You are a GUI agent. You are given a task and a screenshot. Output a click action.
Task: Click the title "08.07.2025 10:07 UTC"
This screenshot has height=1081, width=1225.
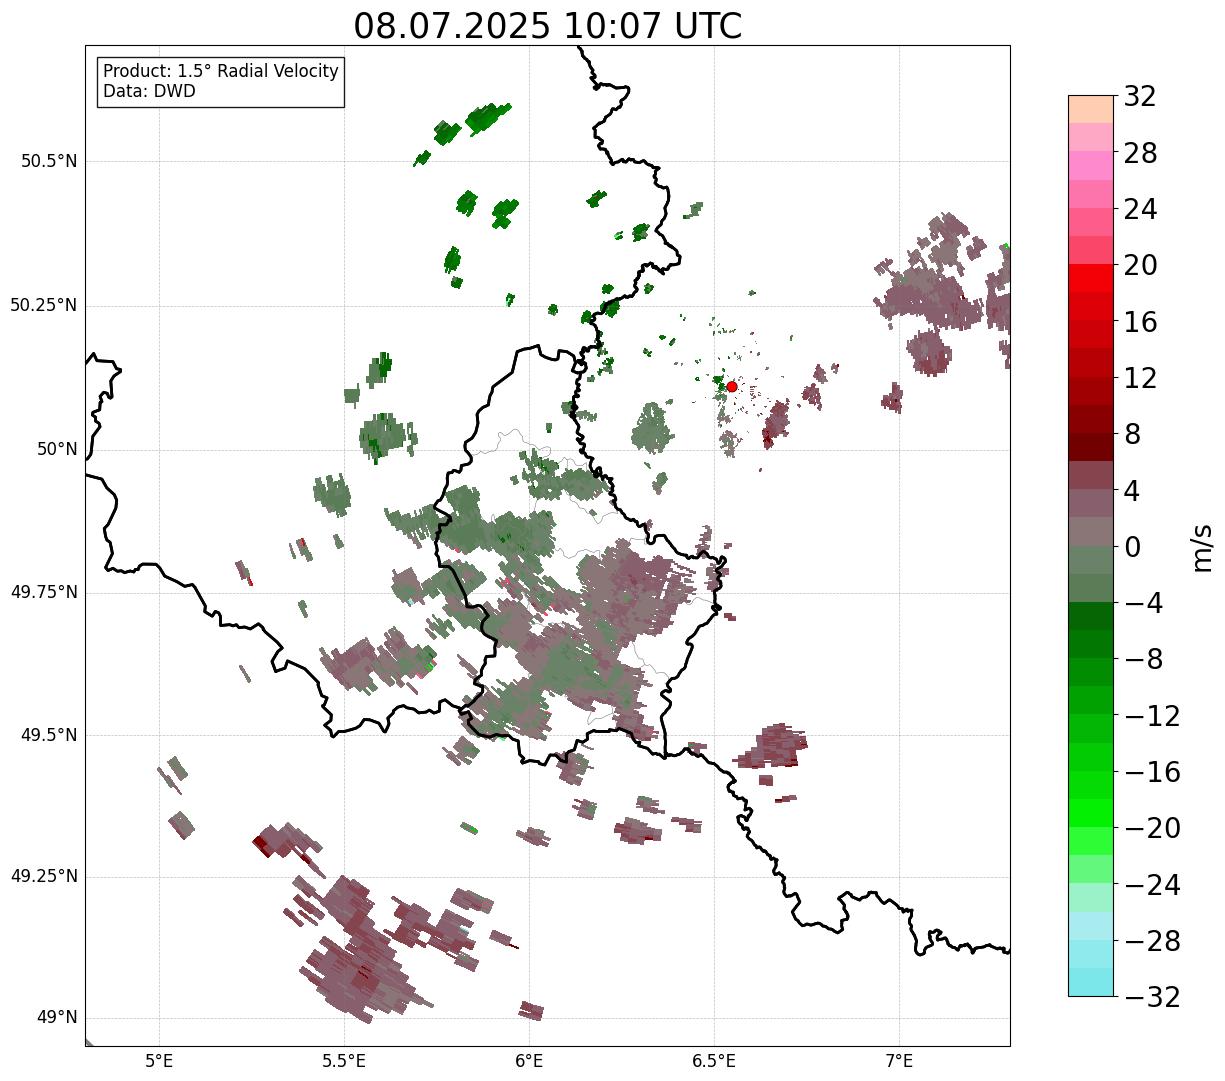pos(548,26)
